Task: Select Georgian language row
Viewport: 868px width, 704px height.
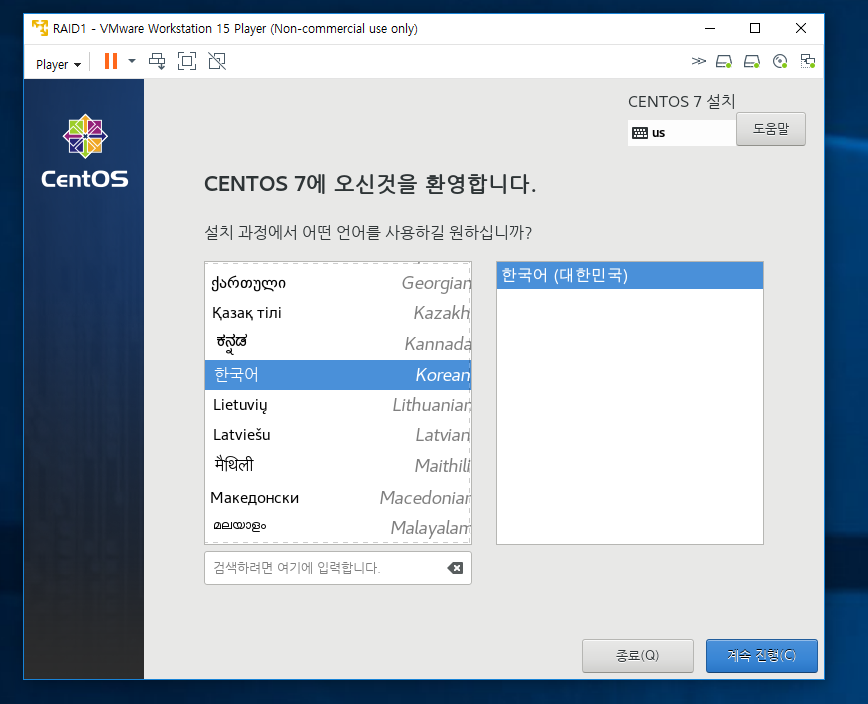Action: pyautogui.click(x=338, y=283)
